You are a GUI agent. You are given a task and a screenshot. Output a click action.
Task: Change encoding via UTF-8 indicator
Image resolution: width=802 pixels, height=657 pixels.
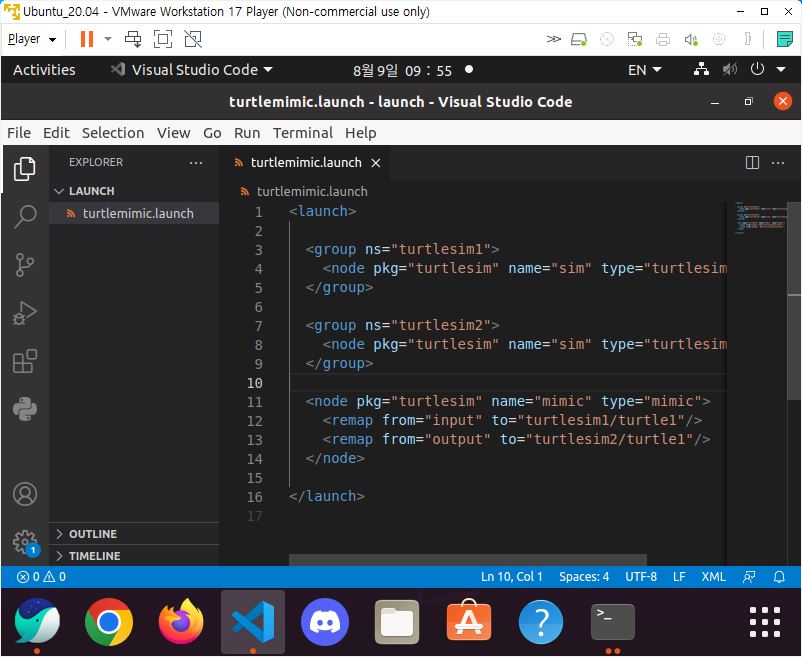click(x=641, y=577)
